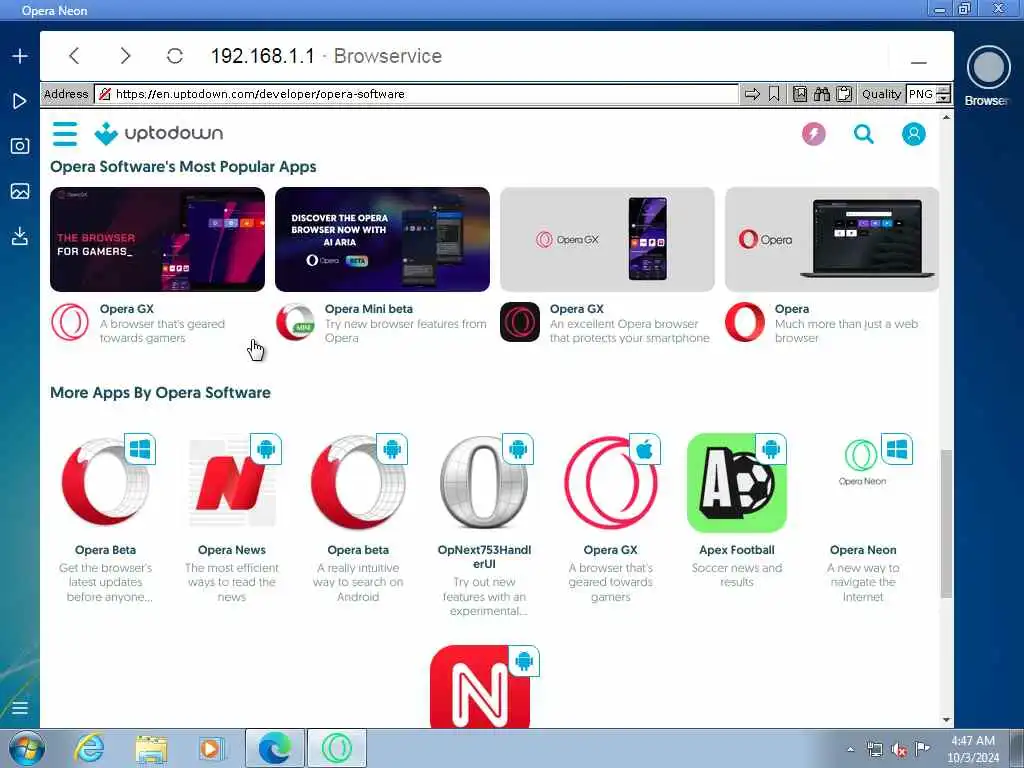1024x768 pixels.
Task: Click the address URL field
Action: pos(416,94)
